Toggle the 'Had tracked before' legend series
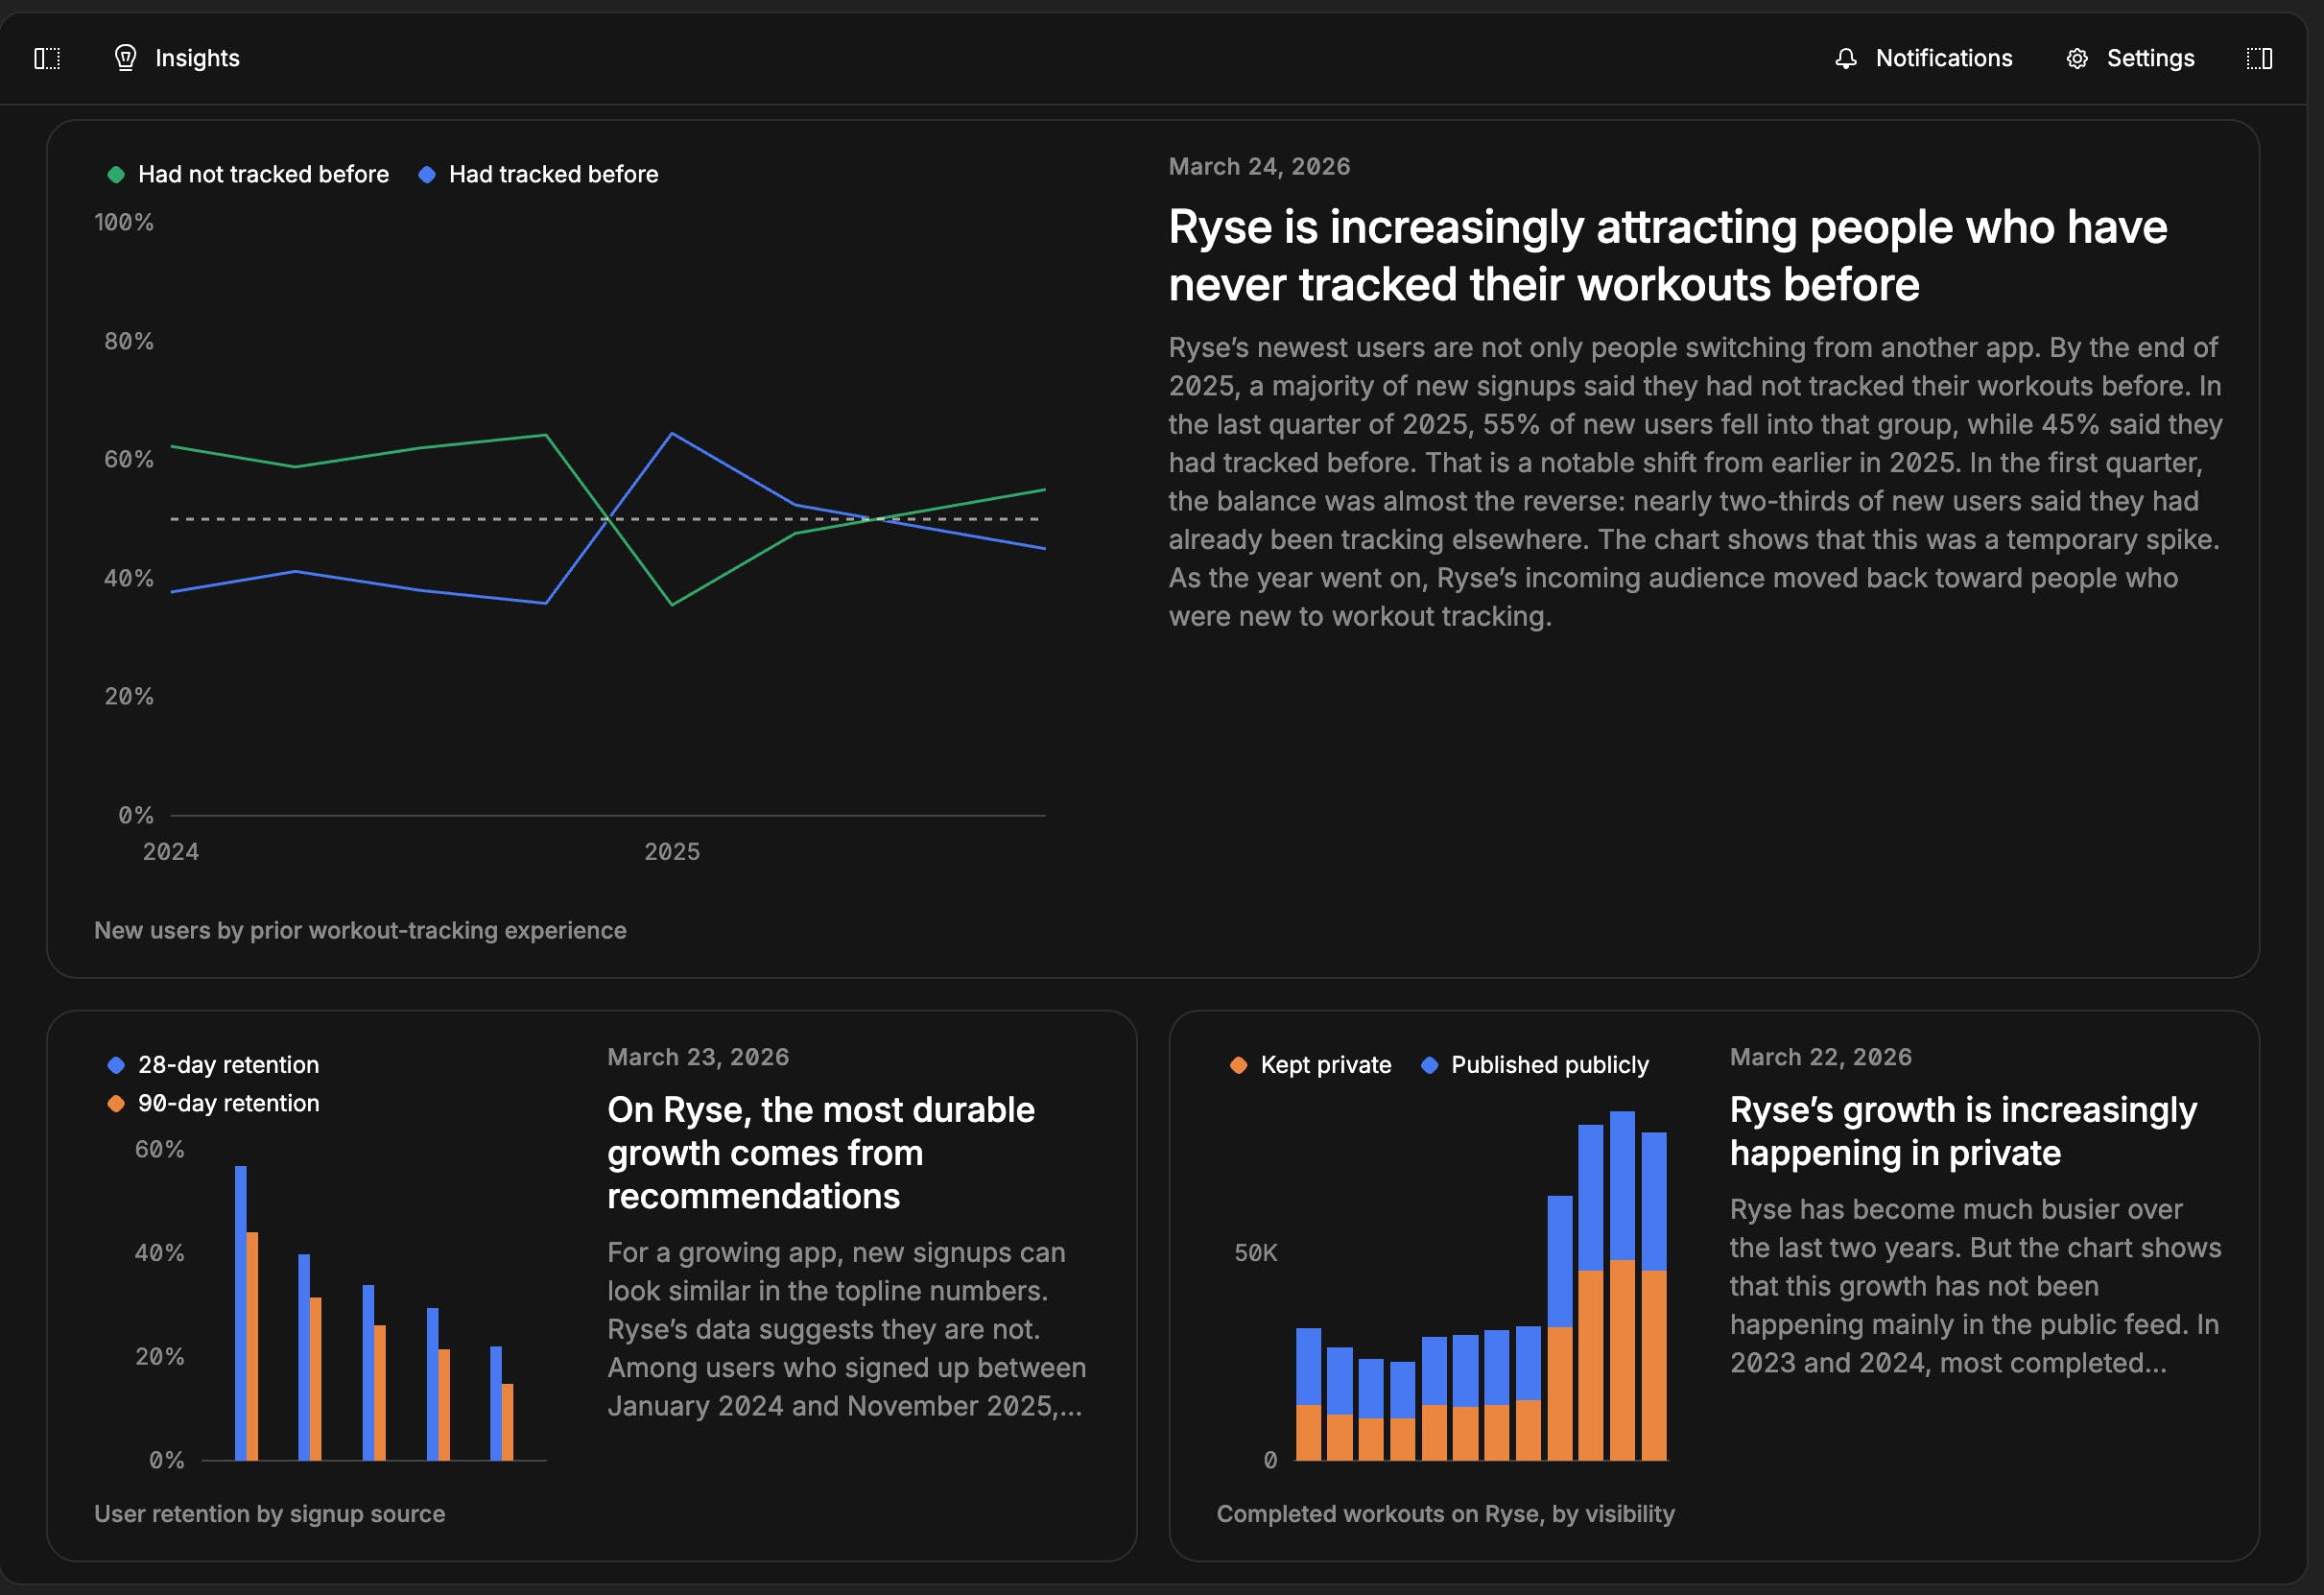 pos(552,174)
